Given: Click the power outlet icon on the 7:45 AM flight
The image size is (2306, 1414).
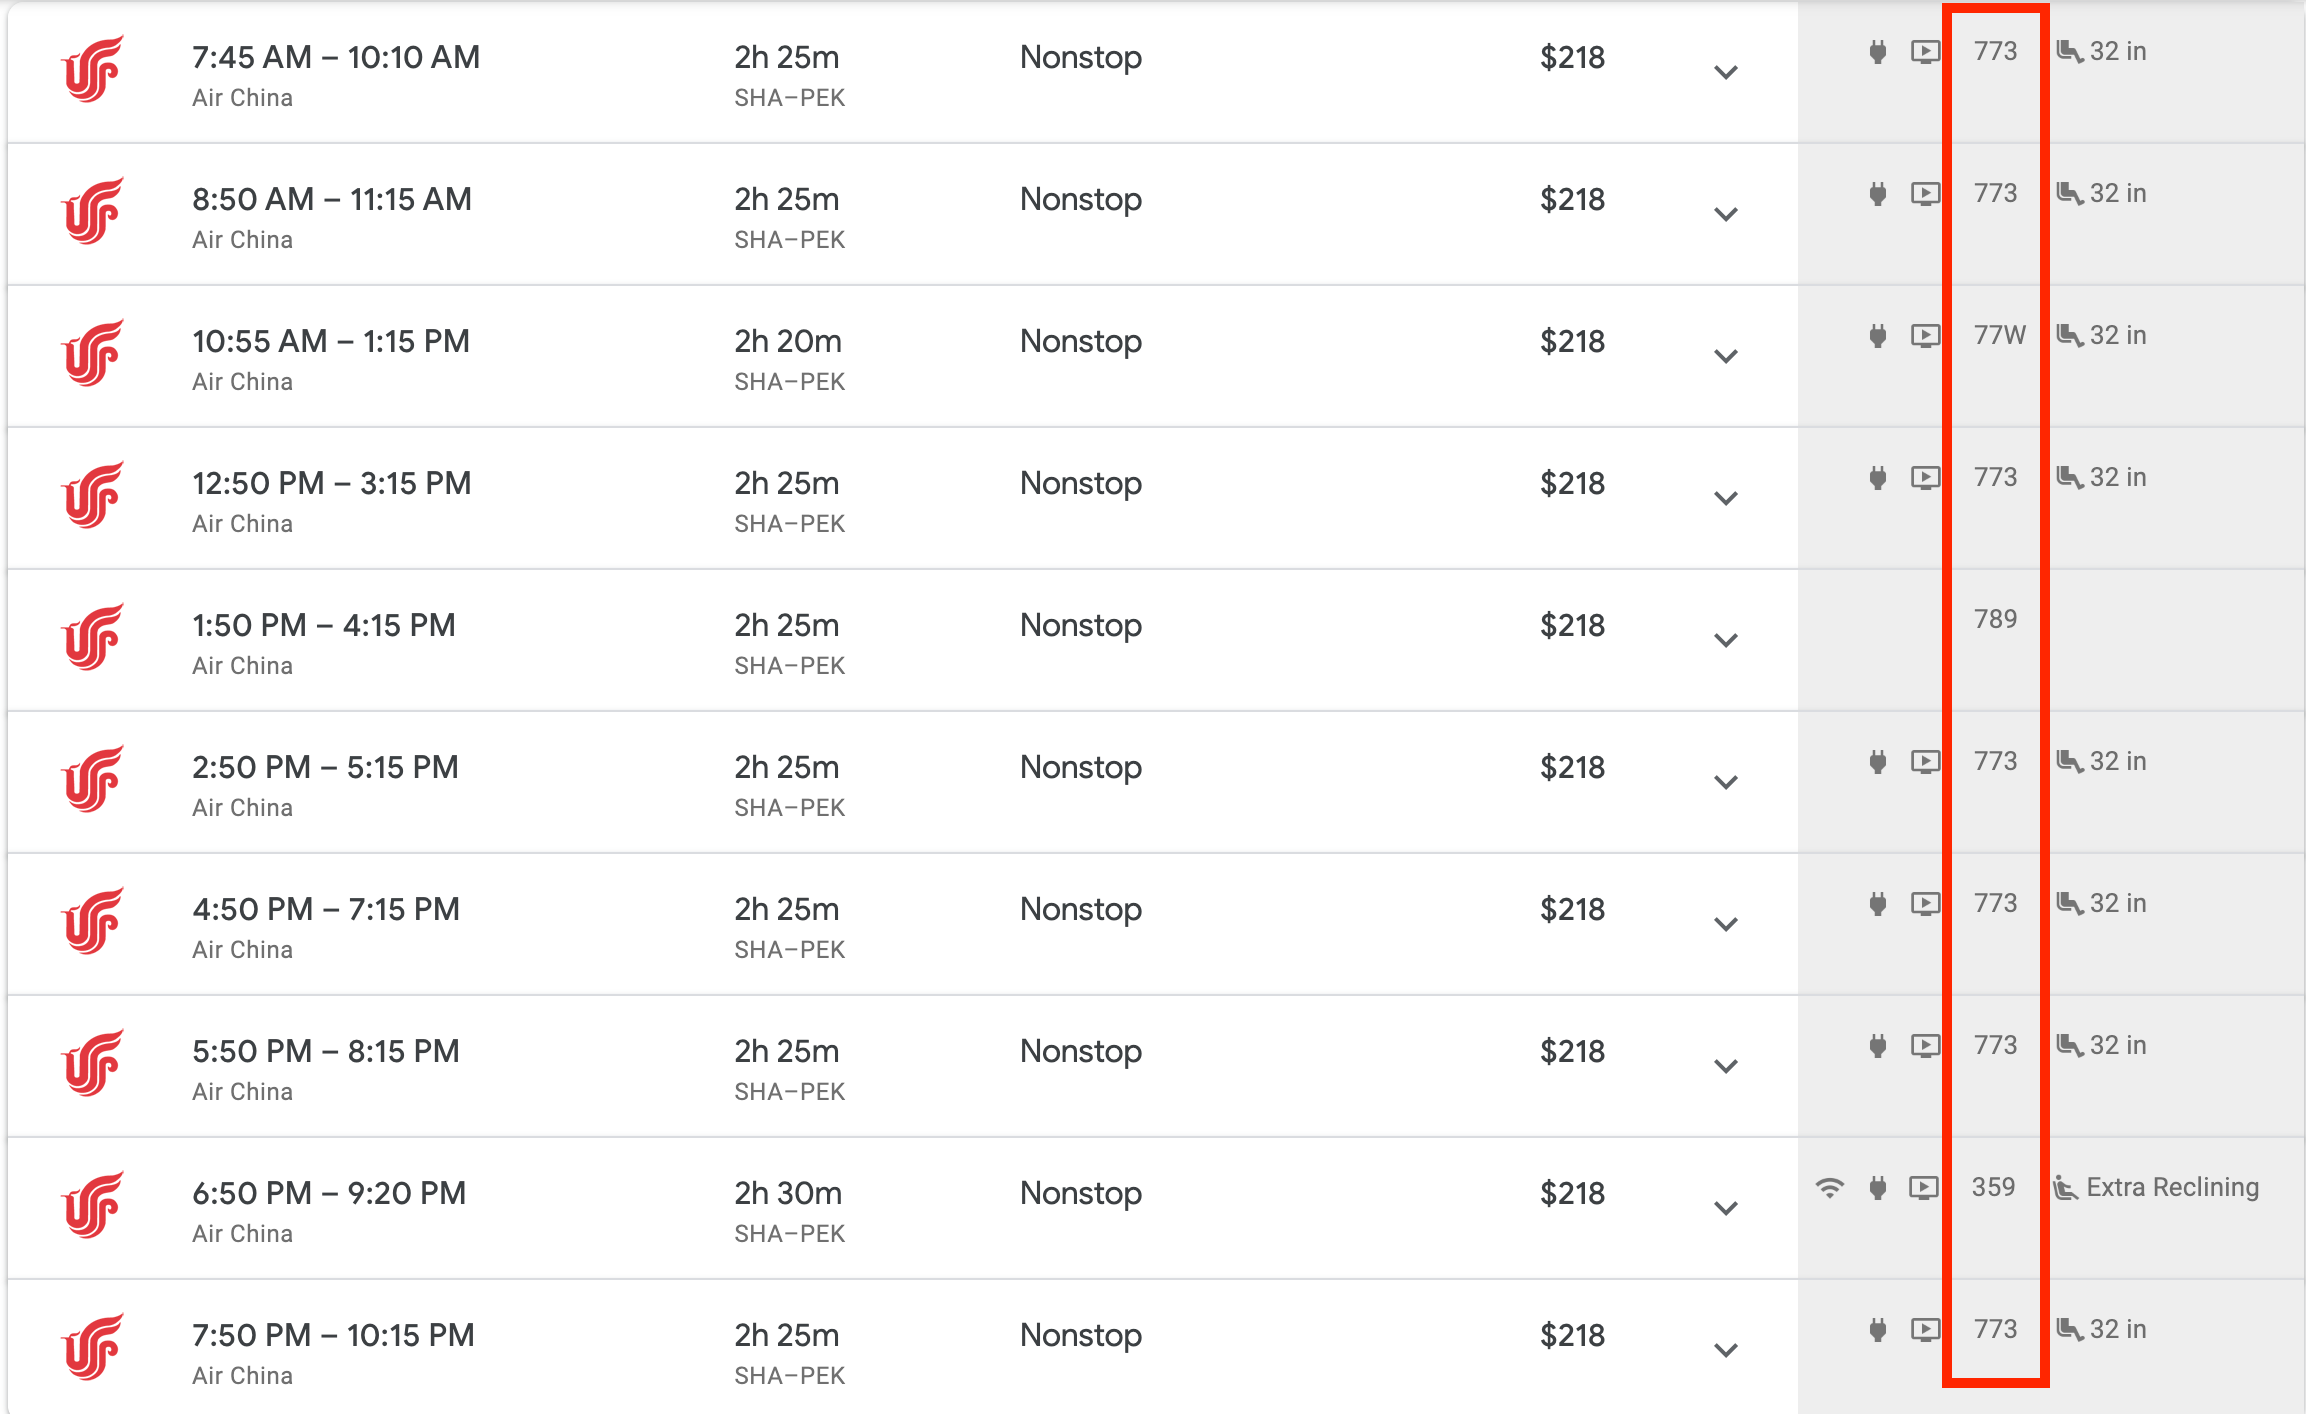Looking at the screenshot, I should [1878, 52].
